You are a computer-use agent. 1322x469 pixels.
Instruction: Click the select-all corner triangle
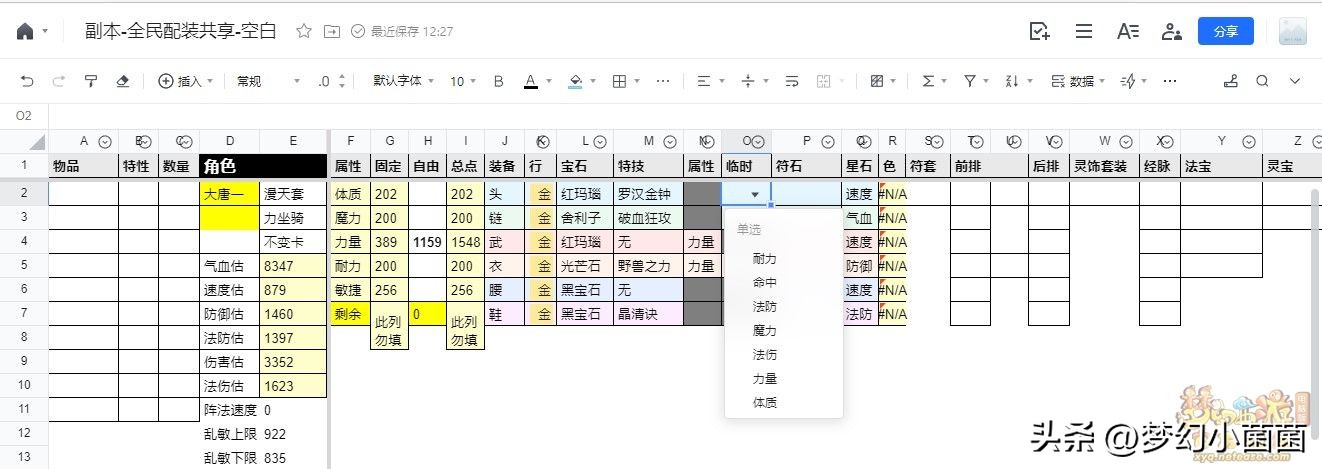pyautogui.click(x=38, y=142)
